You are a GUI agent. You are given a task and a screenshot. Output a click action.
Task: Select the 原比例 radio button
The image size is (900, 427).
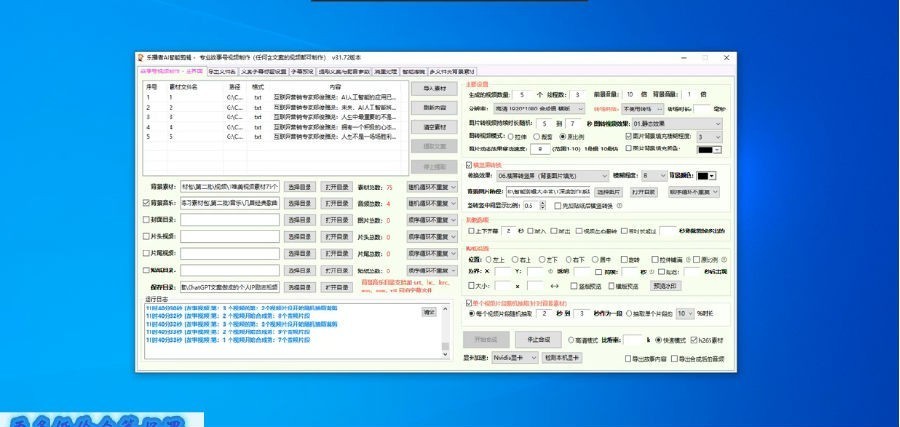click(565, 136)
